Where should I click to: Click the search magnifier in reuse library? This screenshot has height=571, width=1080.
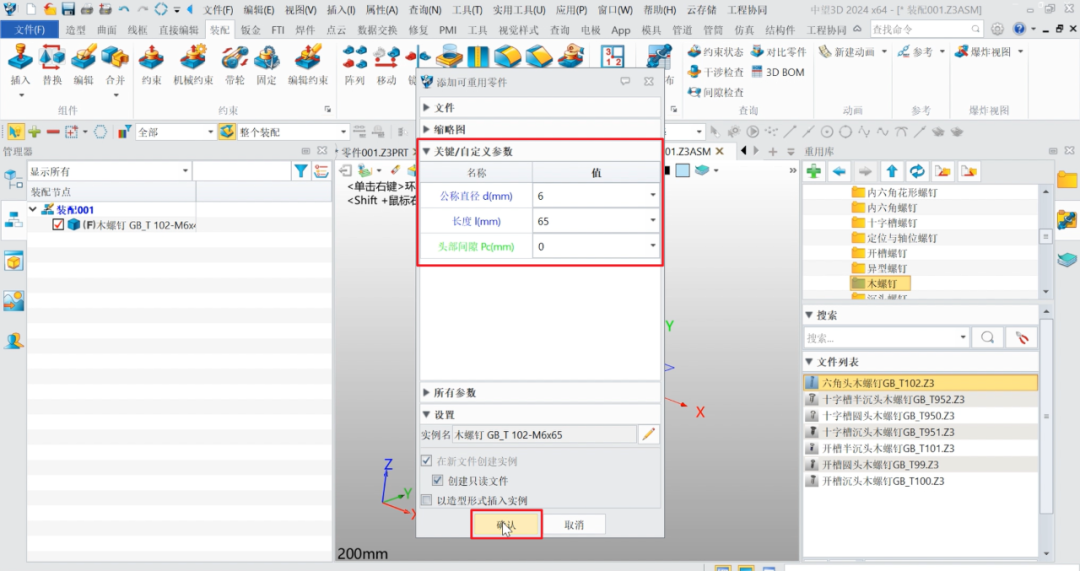click(987, 338)
